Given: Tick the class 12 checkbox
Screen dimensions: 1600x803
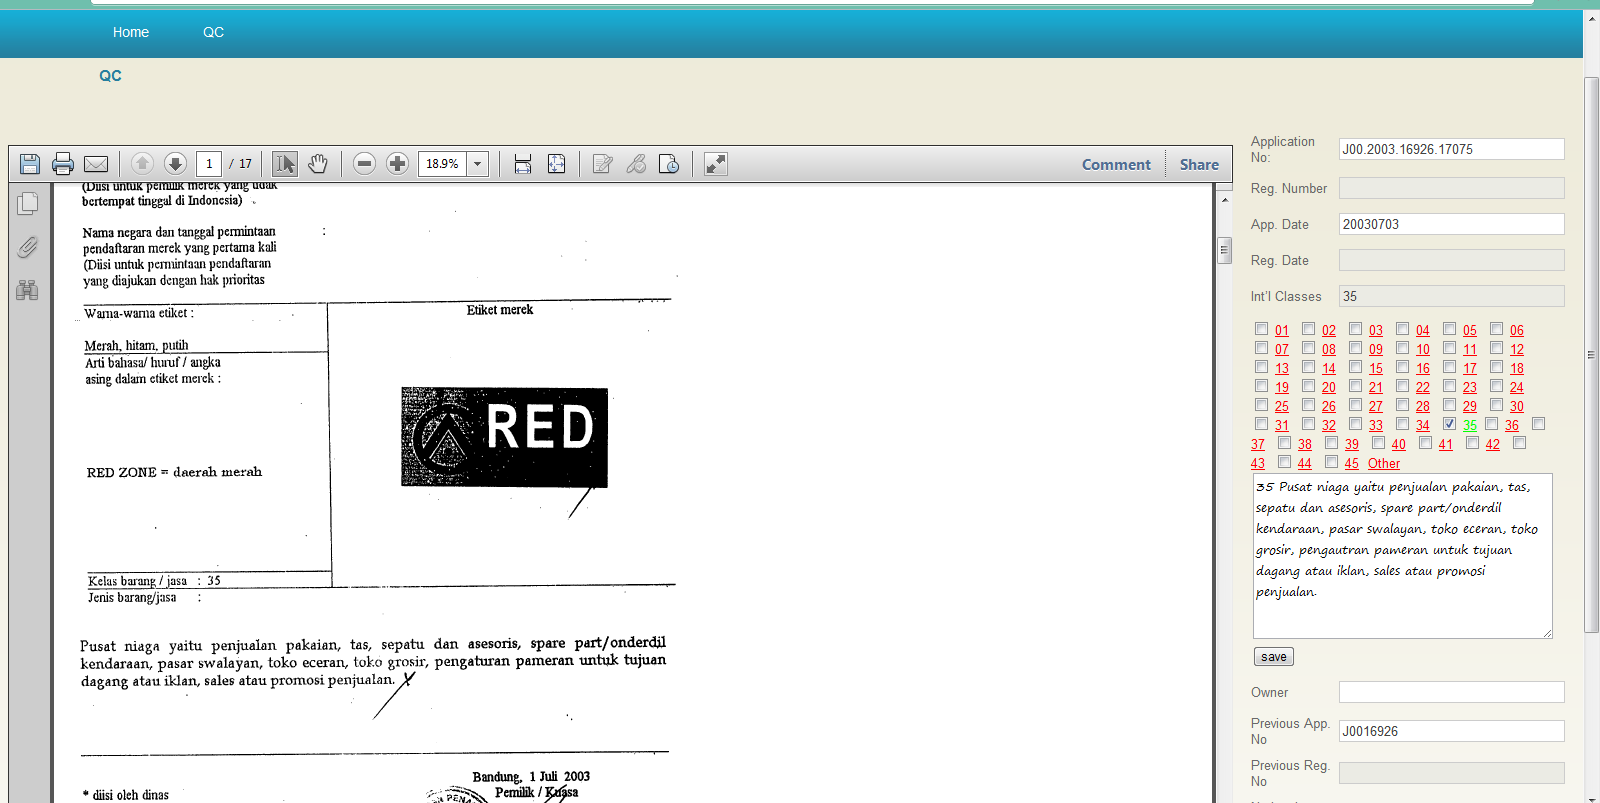Looking at the screenshot, I should pos(1497,348).
